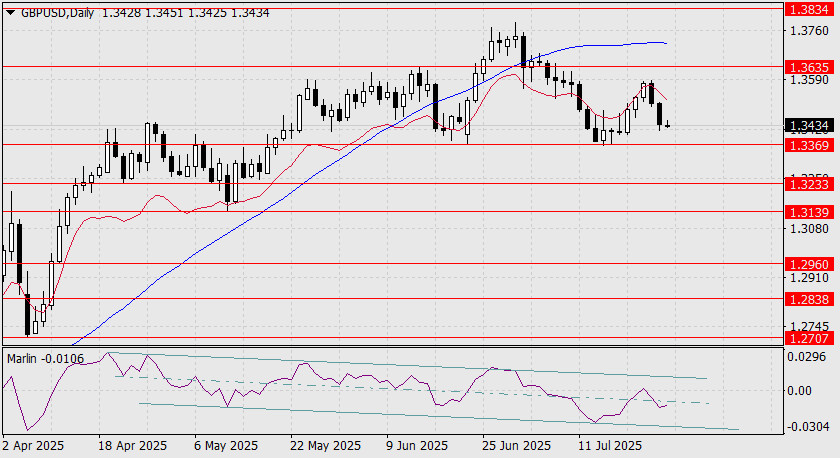
Task: Click the 1.3080 price scale value
Action: tap(809, 229)
